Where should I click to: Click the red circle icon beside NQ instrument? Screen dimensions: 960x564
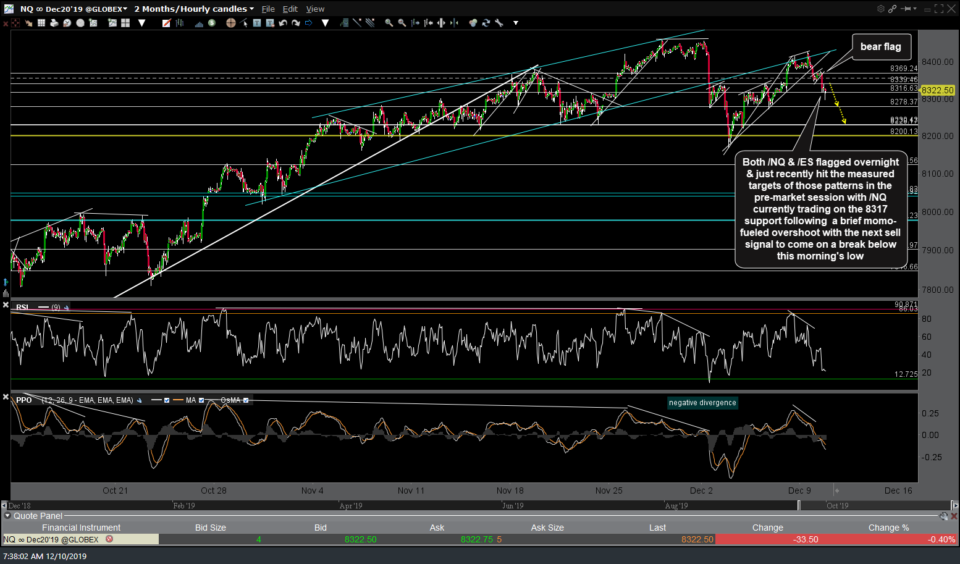pos(109,540)
